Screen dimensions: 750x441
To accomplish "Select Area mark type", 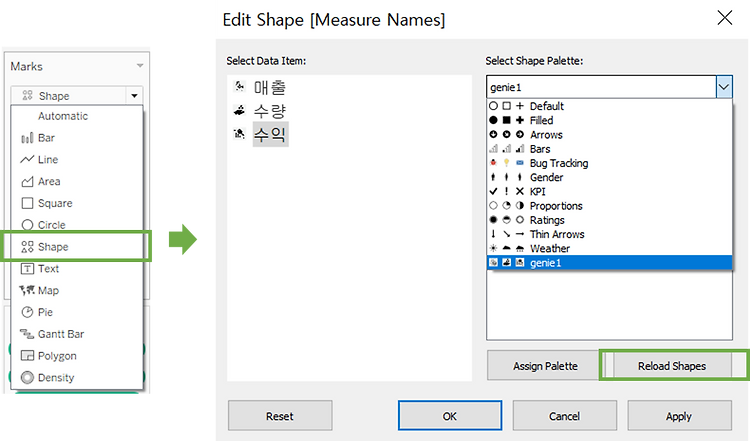I will click(77, 181).
